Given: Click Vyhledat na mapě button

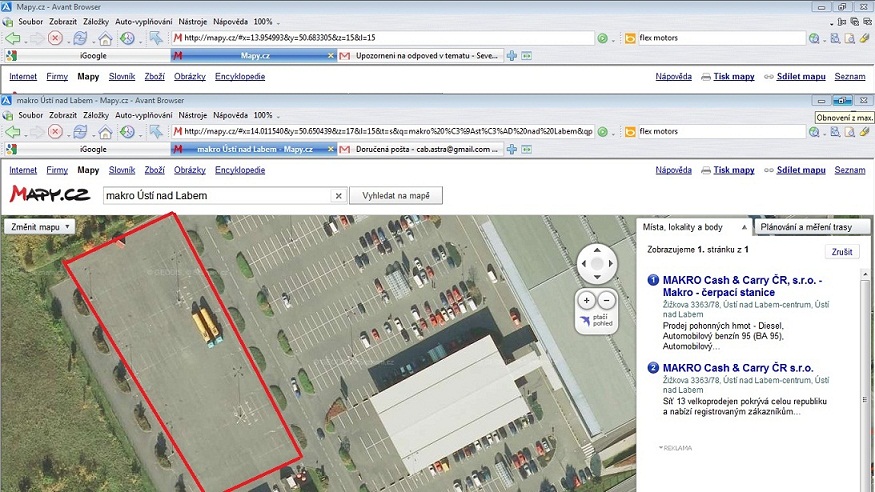Looking at the screenshot, I should [396, 196].
